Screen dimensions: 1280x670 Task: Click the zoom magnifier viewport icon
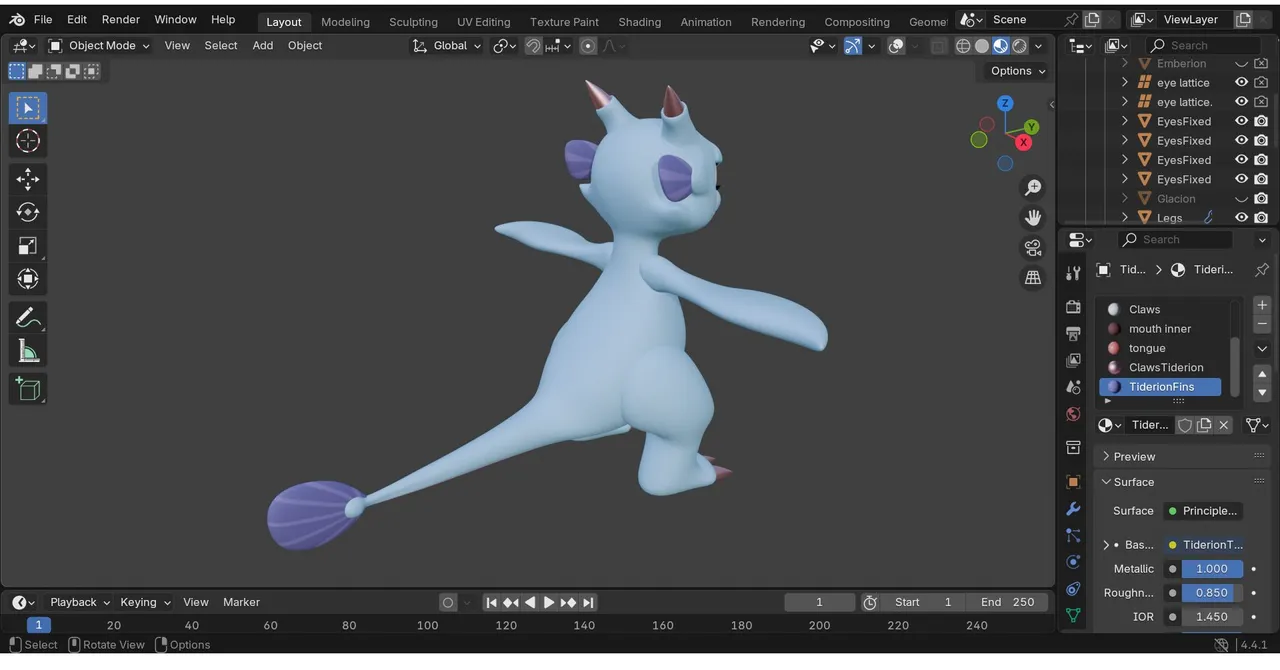pos(1033,187)
